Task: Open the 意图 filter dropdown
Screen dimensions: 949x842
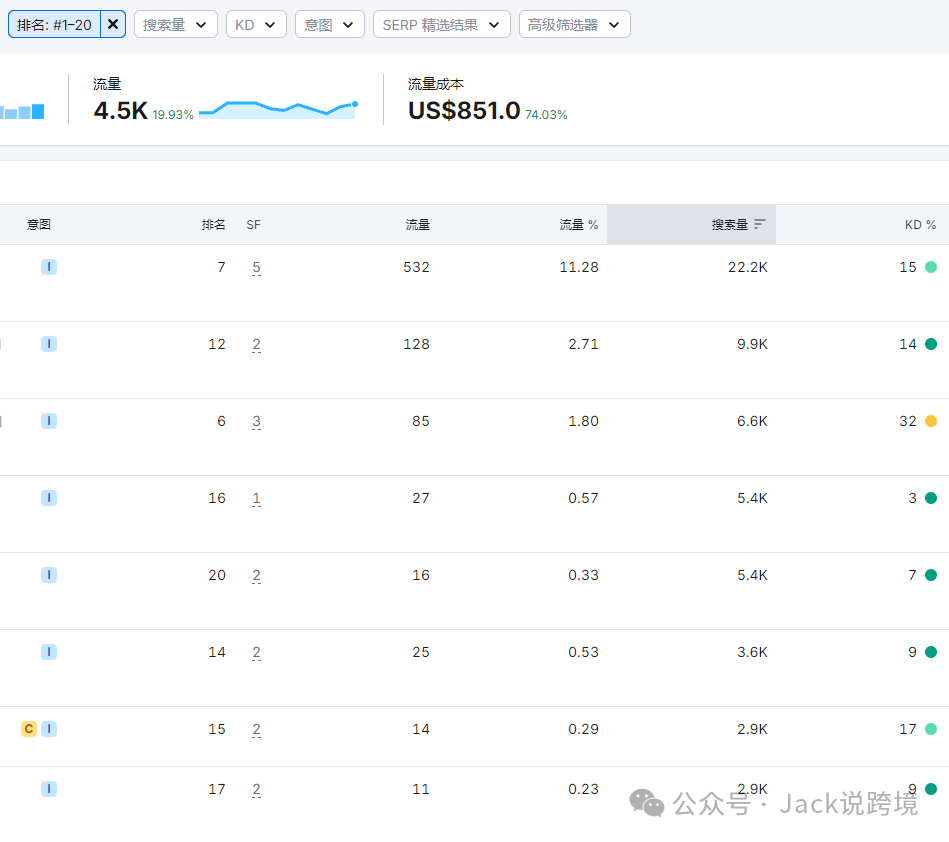Action: pos(329,24)
